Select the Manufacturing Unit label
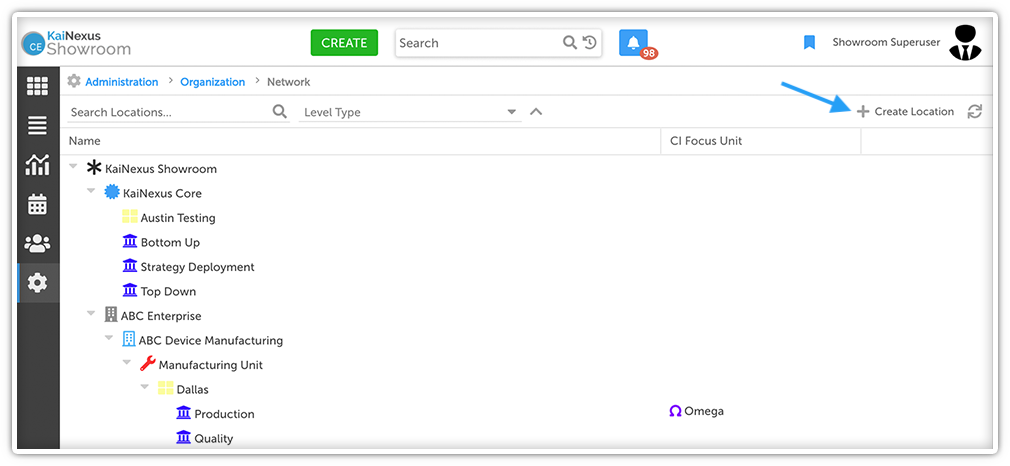The height and width of the screenshot is (466, 1010). pyautogui.click(x=211, y=365)
